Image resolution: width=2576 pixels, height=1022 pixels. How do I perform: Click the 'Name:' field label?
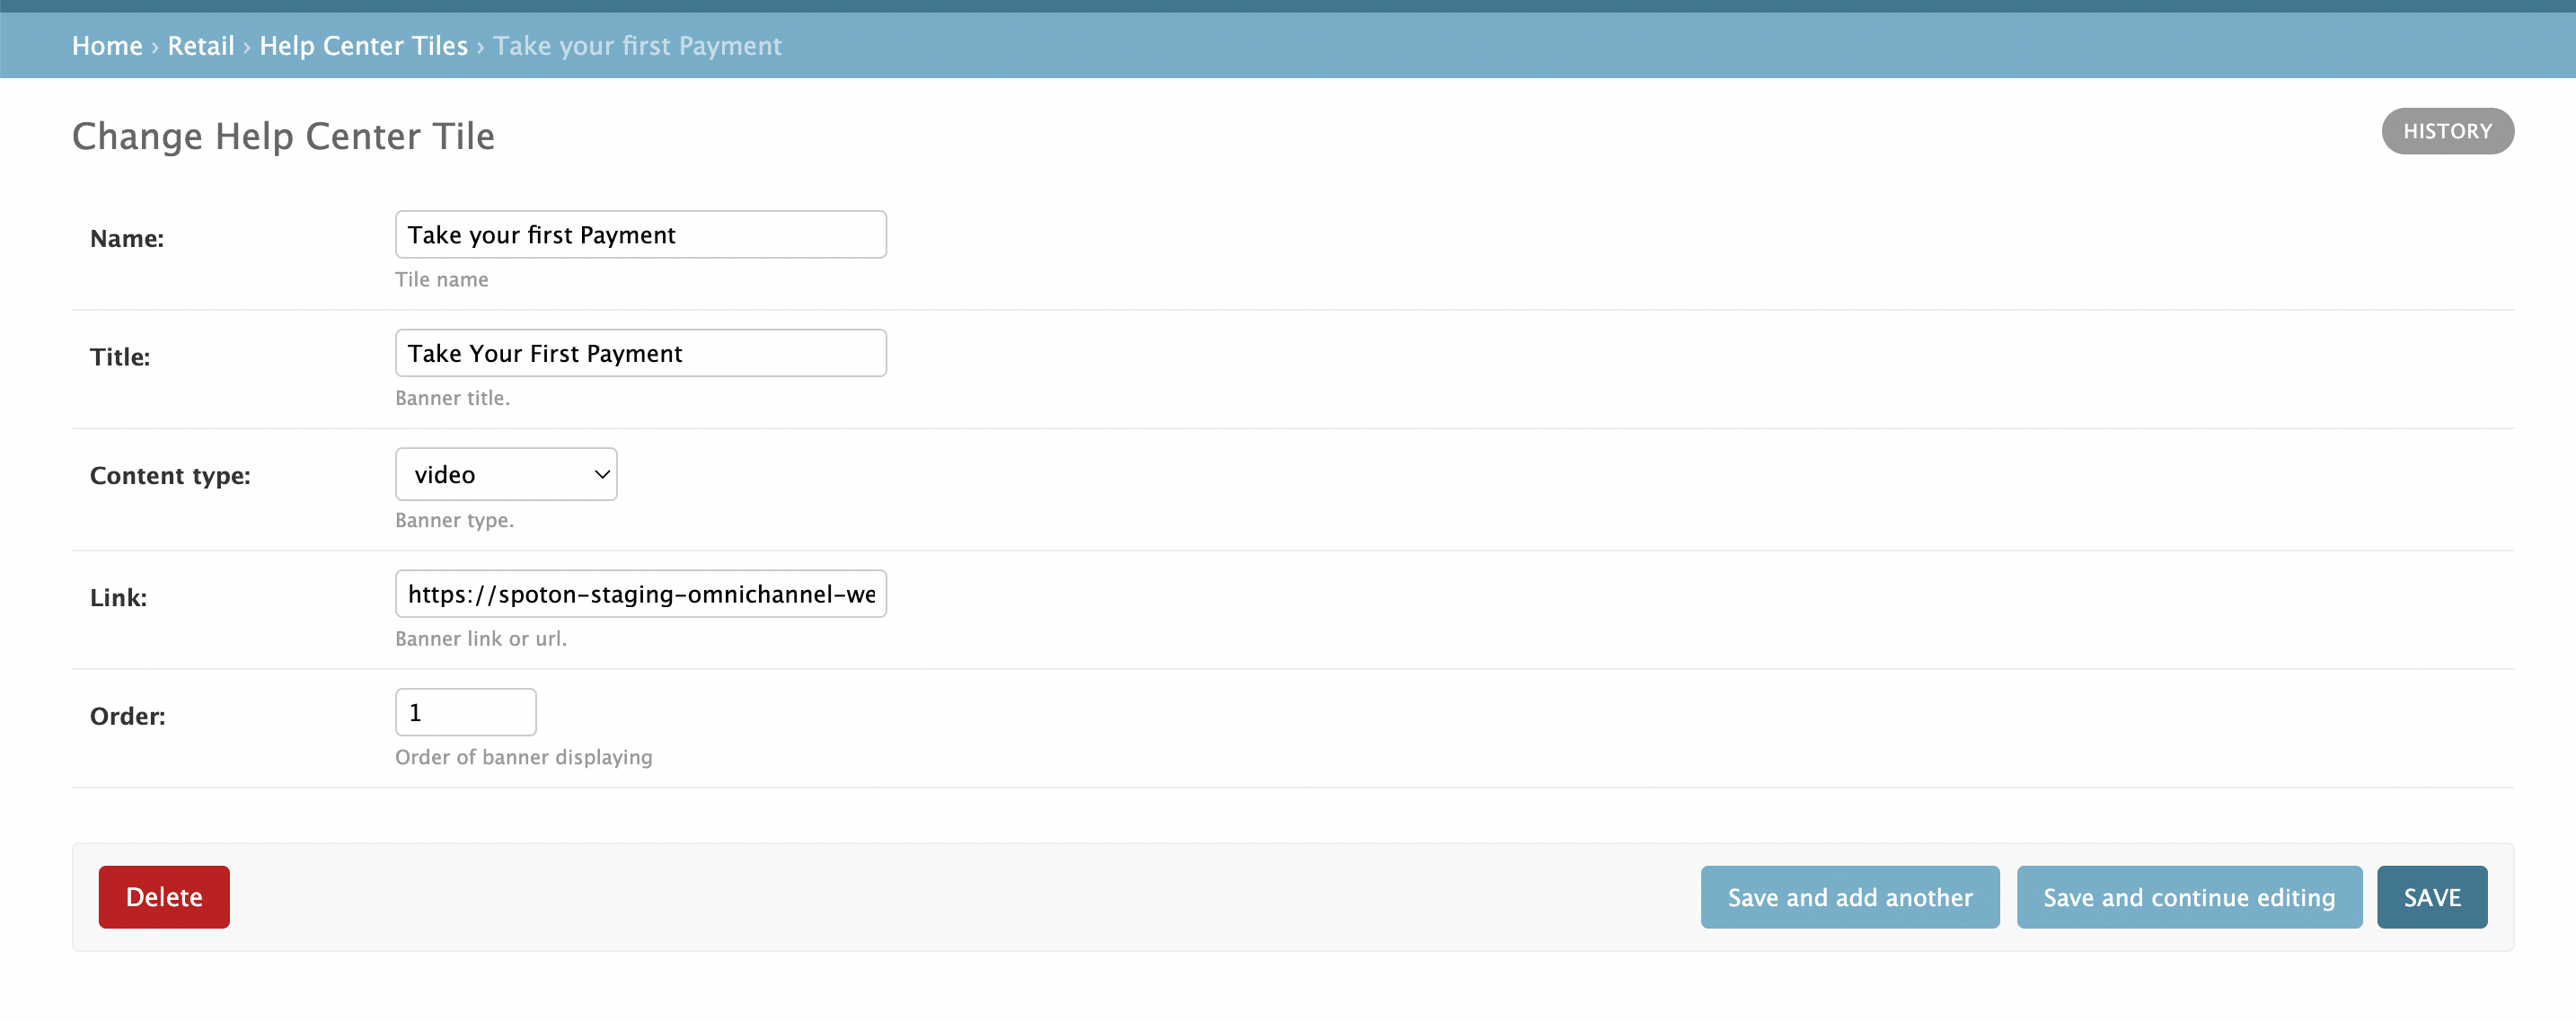[x=127, y=238]
